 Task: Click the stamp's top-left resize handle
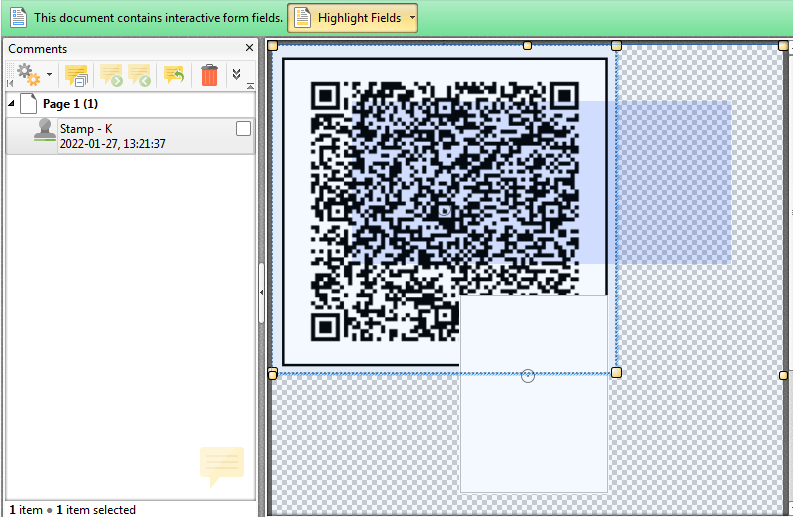[x=273, y=46]
